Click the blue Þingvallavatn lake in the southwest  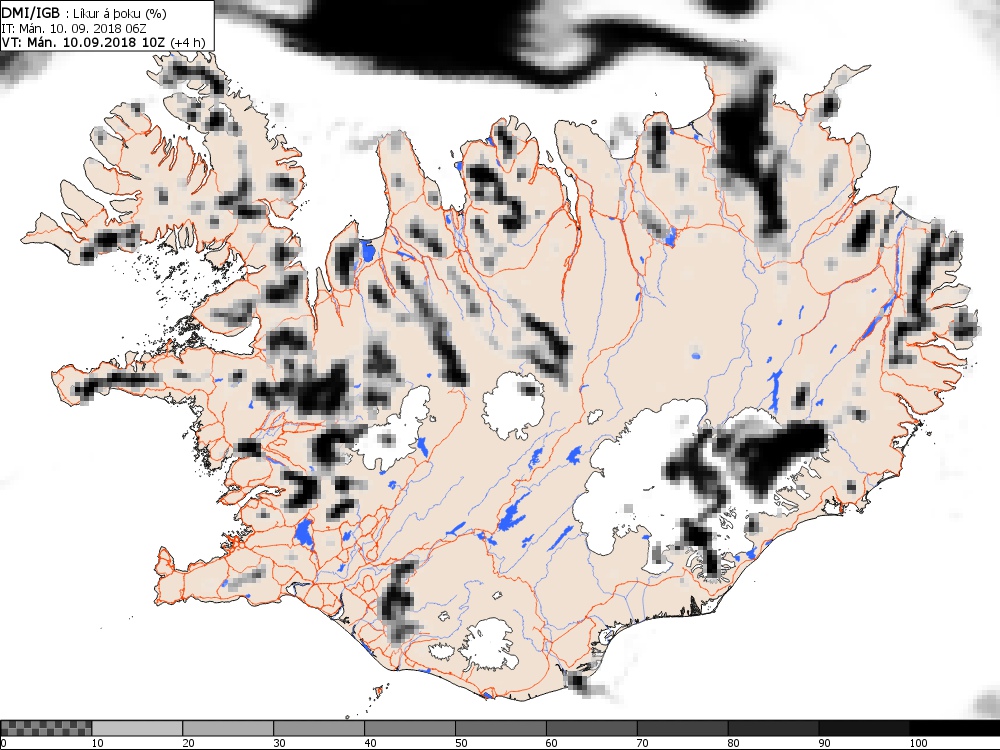click(x=304, y=533)
